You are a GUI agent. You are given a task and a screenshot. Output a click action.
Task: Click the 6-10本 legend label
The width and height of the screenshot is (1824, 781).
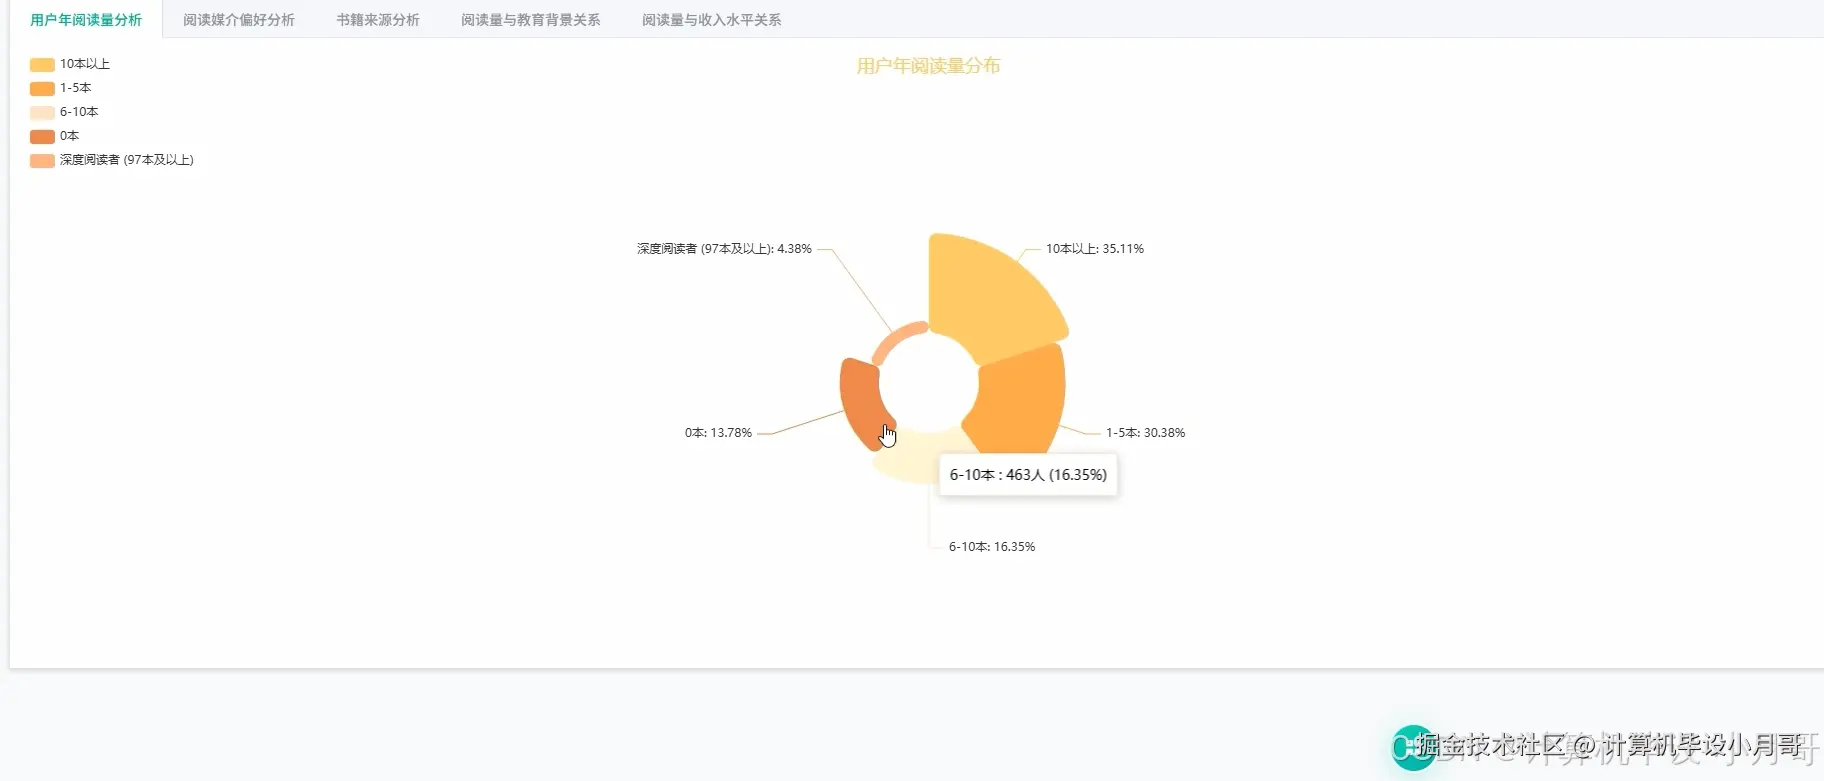tap(79, 112)
